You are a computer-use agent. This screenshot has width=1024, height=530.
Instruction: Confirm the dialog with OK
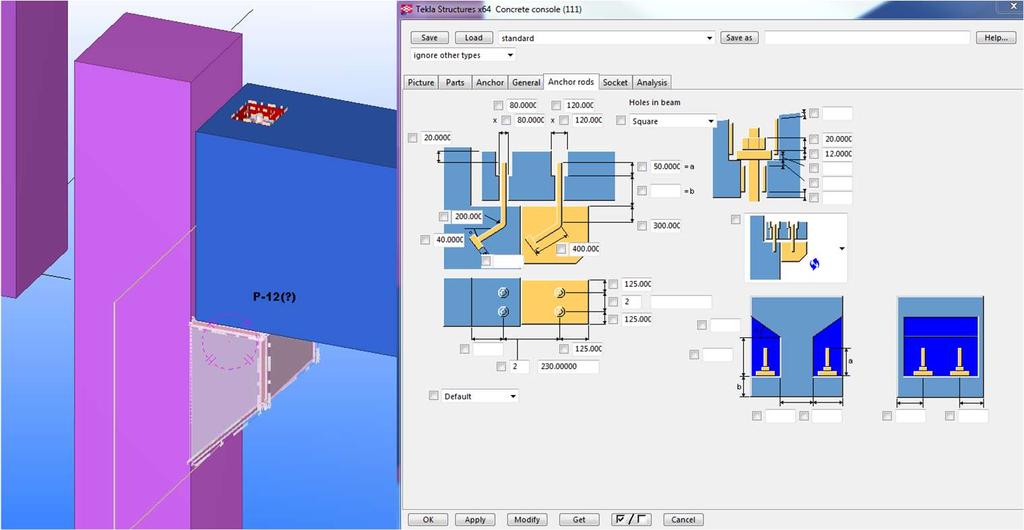(x=428, y=520)
